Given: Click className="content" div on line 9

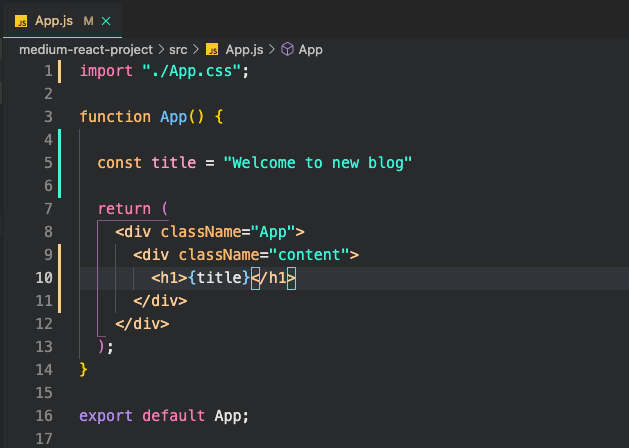Looking at the screenshot, I should [246, 255].
